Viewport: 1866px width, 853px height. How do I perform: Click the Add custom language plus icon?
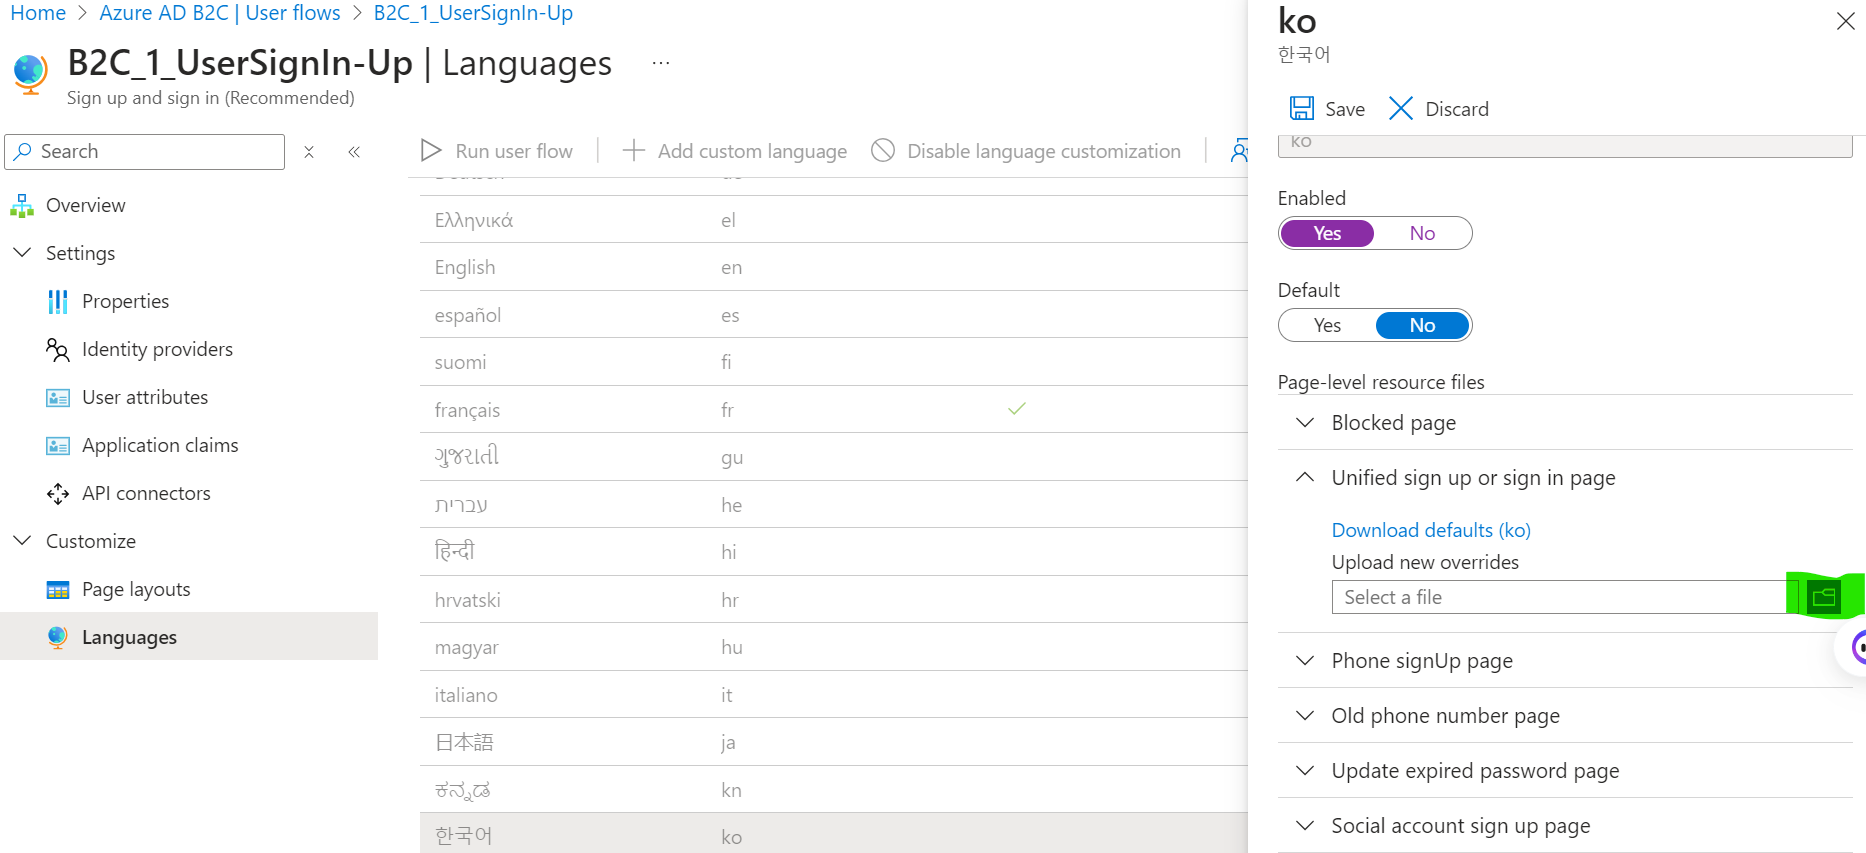click(x=633, y=150)
